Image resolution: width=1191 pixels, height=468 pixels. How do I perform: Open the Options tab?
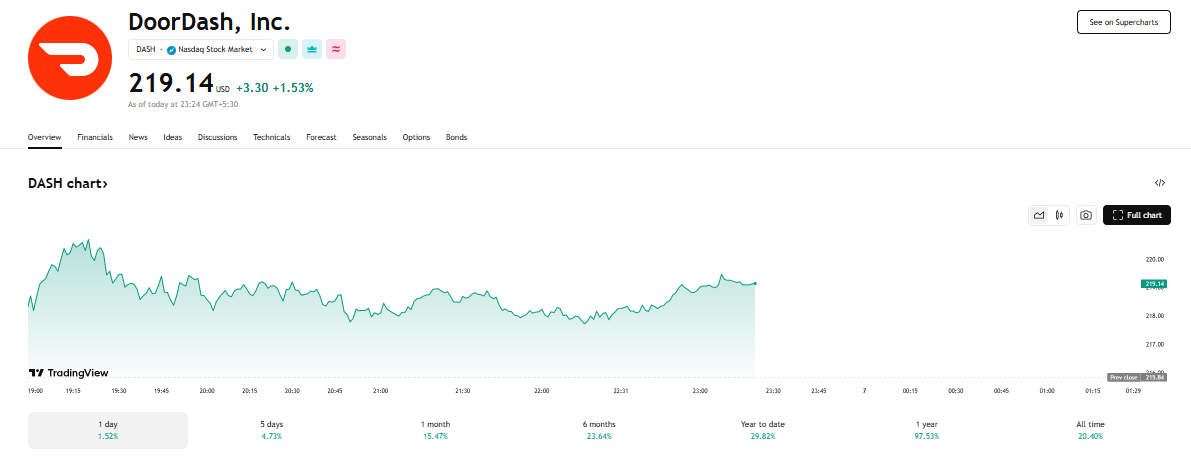pos(416,138)
